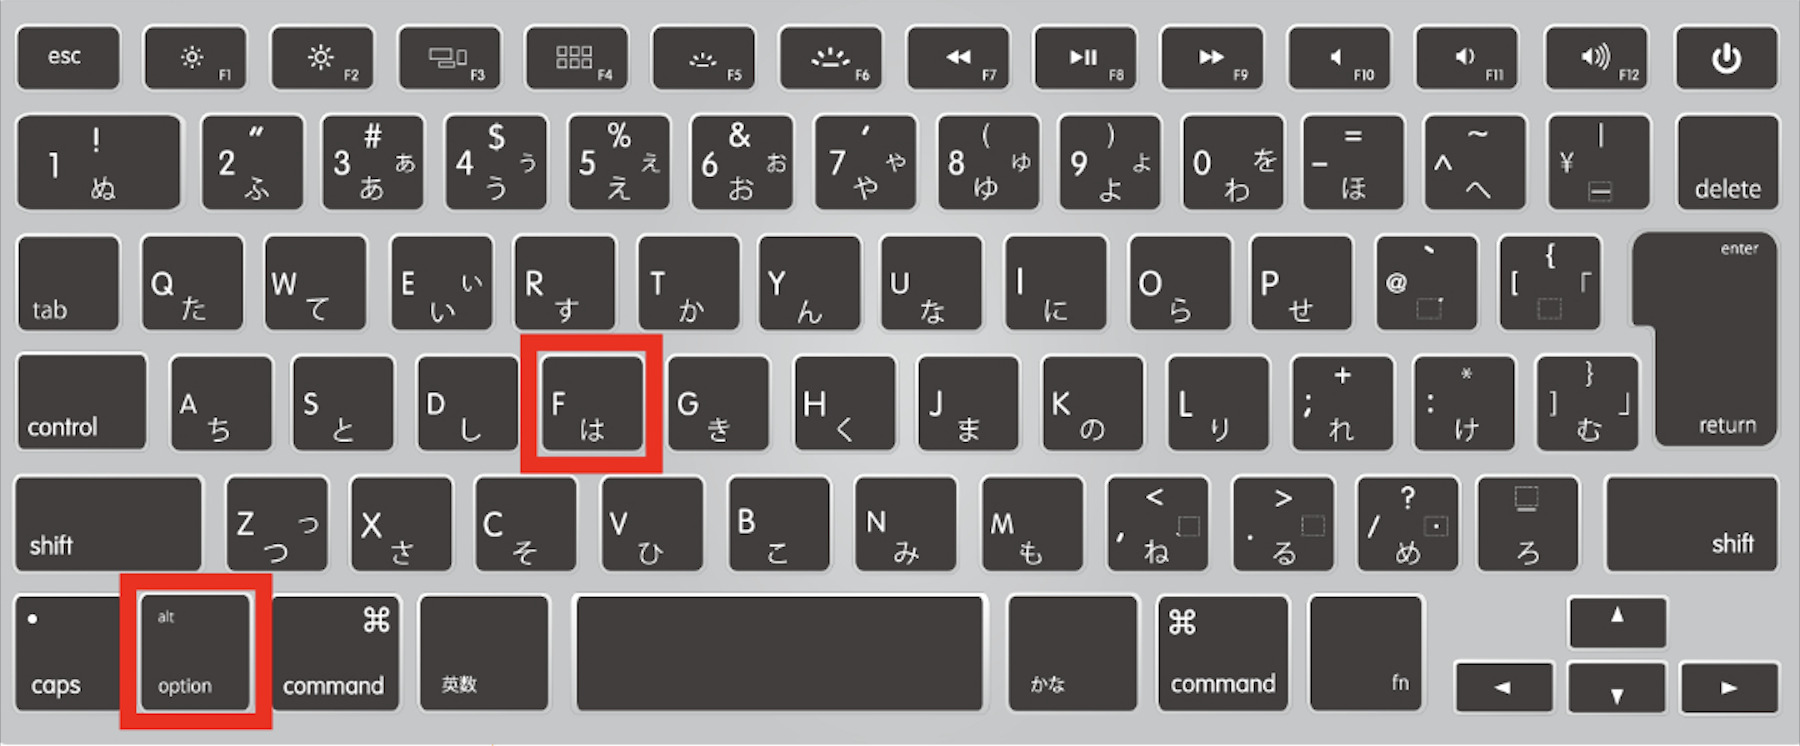Screen dimensions: 1800x746
Task: Click the left command ⌘ key
Action: [334, 652]
